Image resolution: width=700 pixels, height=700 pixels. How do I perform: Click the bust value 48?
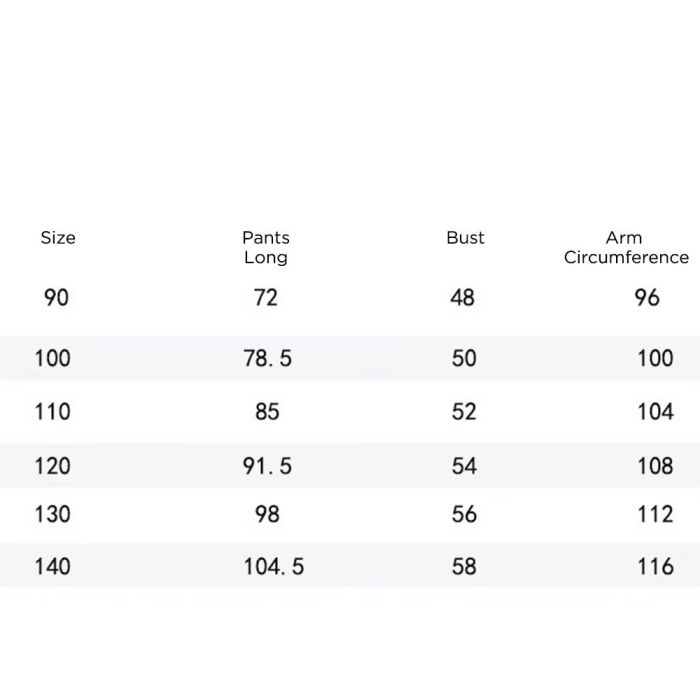[463, 298]
